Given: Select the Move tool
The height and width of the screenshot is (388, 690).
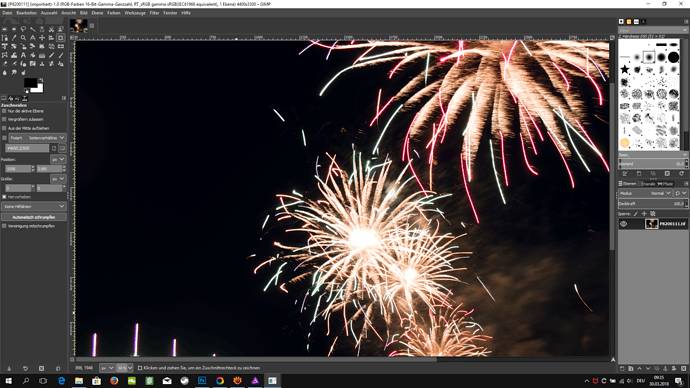Looking at the screenshot, I should tap(42, 38).
